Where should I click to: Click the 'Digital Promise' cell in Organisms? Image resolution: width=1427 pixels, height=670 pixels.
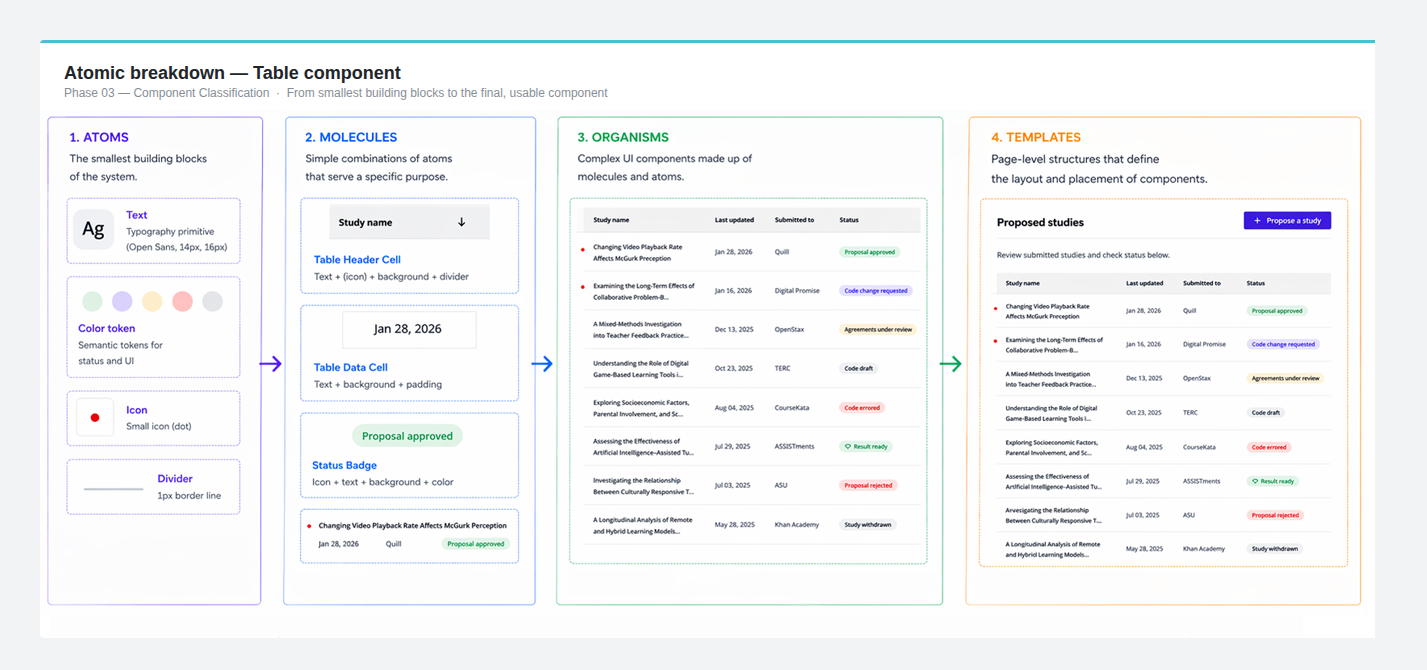click(797, 291)
